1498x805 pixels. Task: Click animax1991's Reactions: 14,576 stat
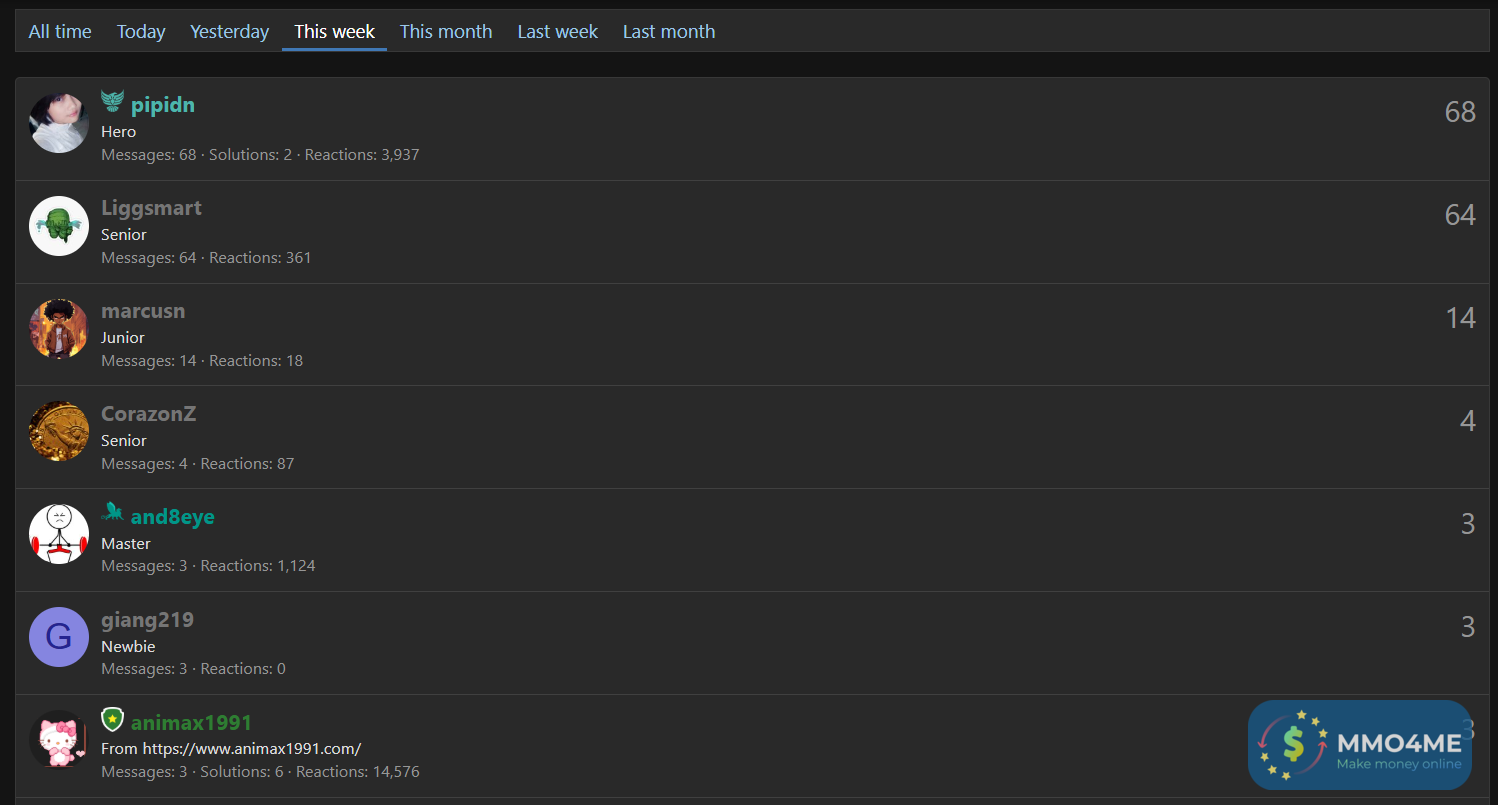[x=358, y=772]
